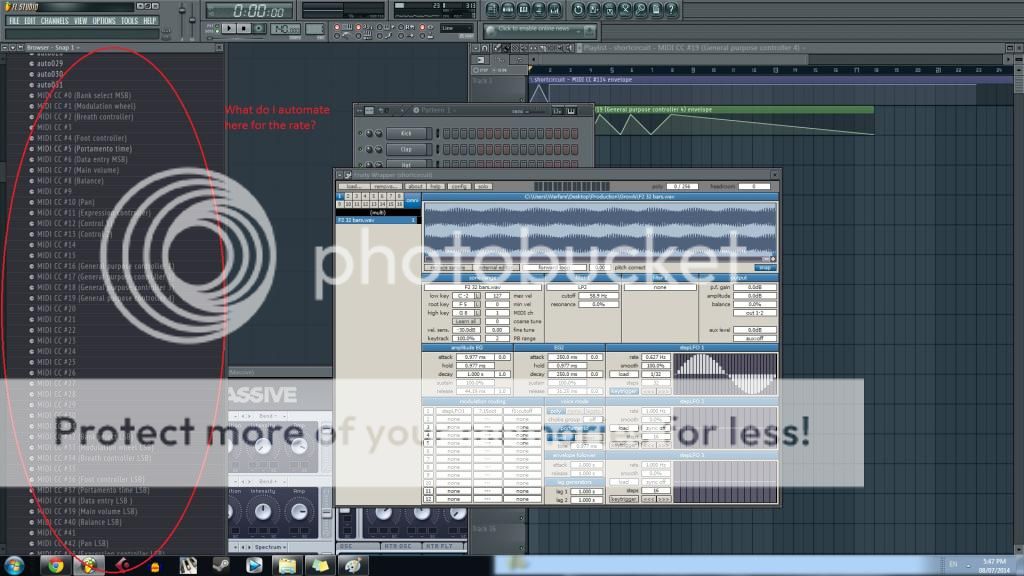
Task: Select MIDI CC #2 (Breath controller)
Action: tap(85, 117)
